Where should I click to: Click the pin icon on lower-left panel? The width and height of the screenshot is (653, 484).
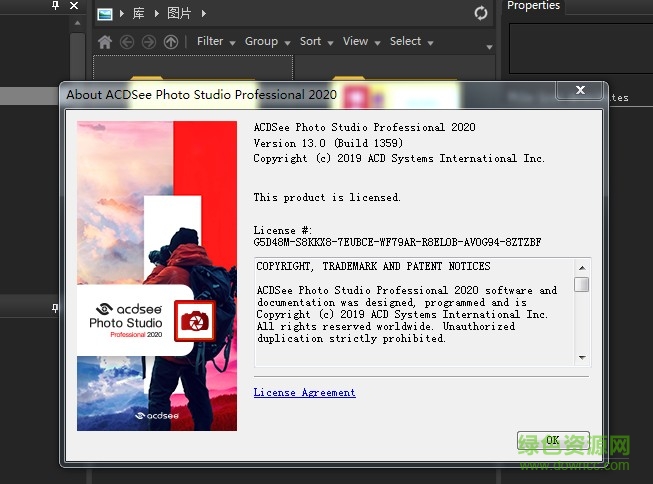coord(55,308)
